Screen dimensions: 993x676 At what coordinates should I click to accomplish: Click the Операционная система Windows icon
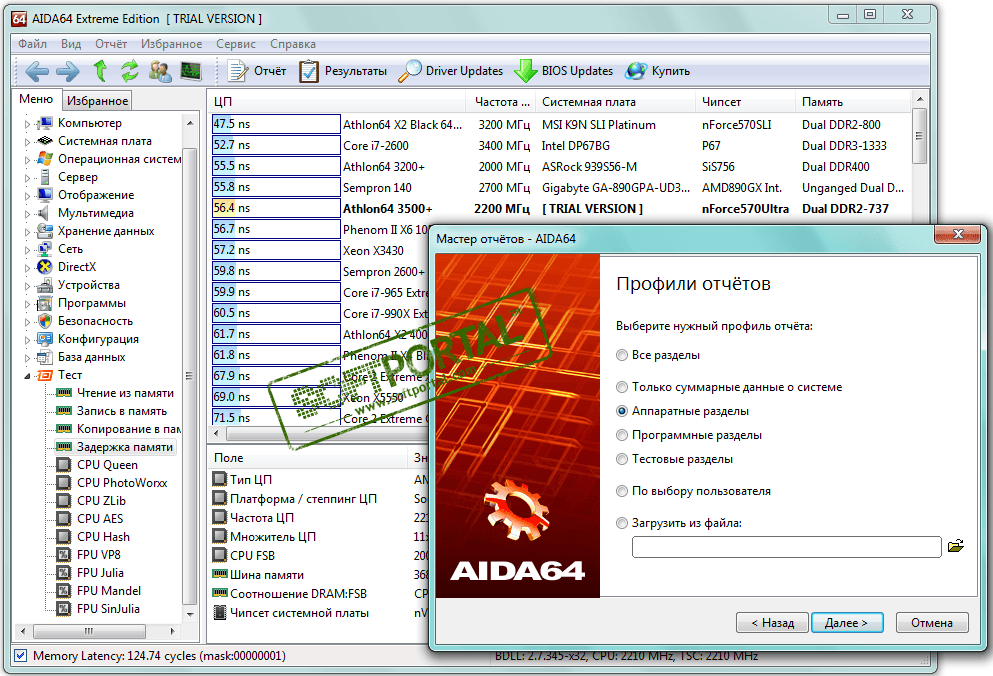point(44,158)
